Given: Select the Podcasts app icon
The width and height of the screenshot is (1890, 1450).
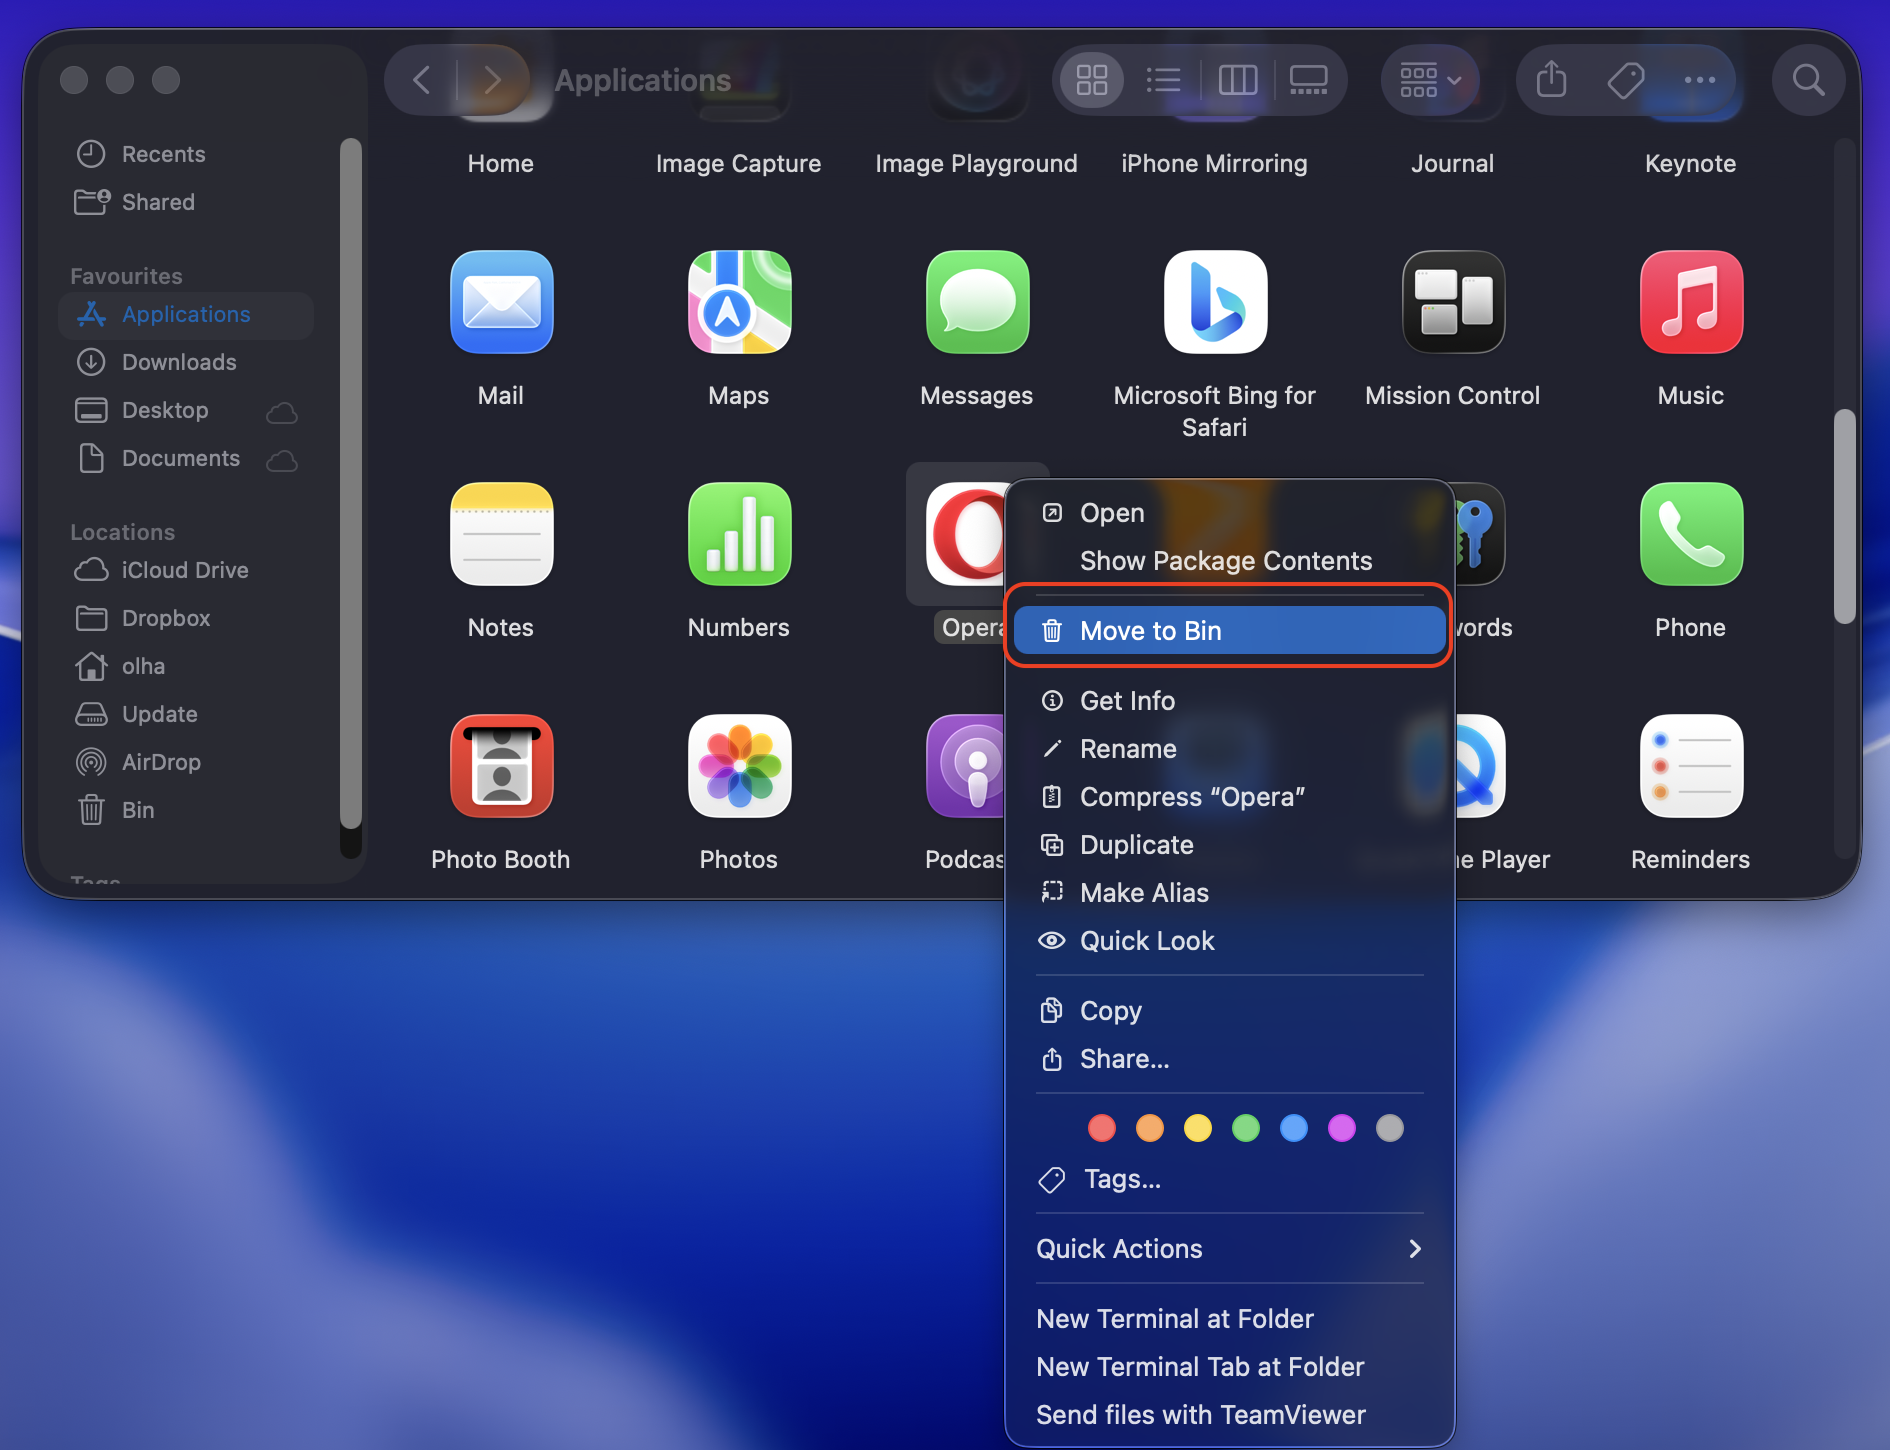Looking at the screenshot, I should [x=965, y=766].
